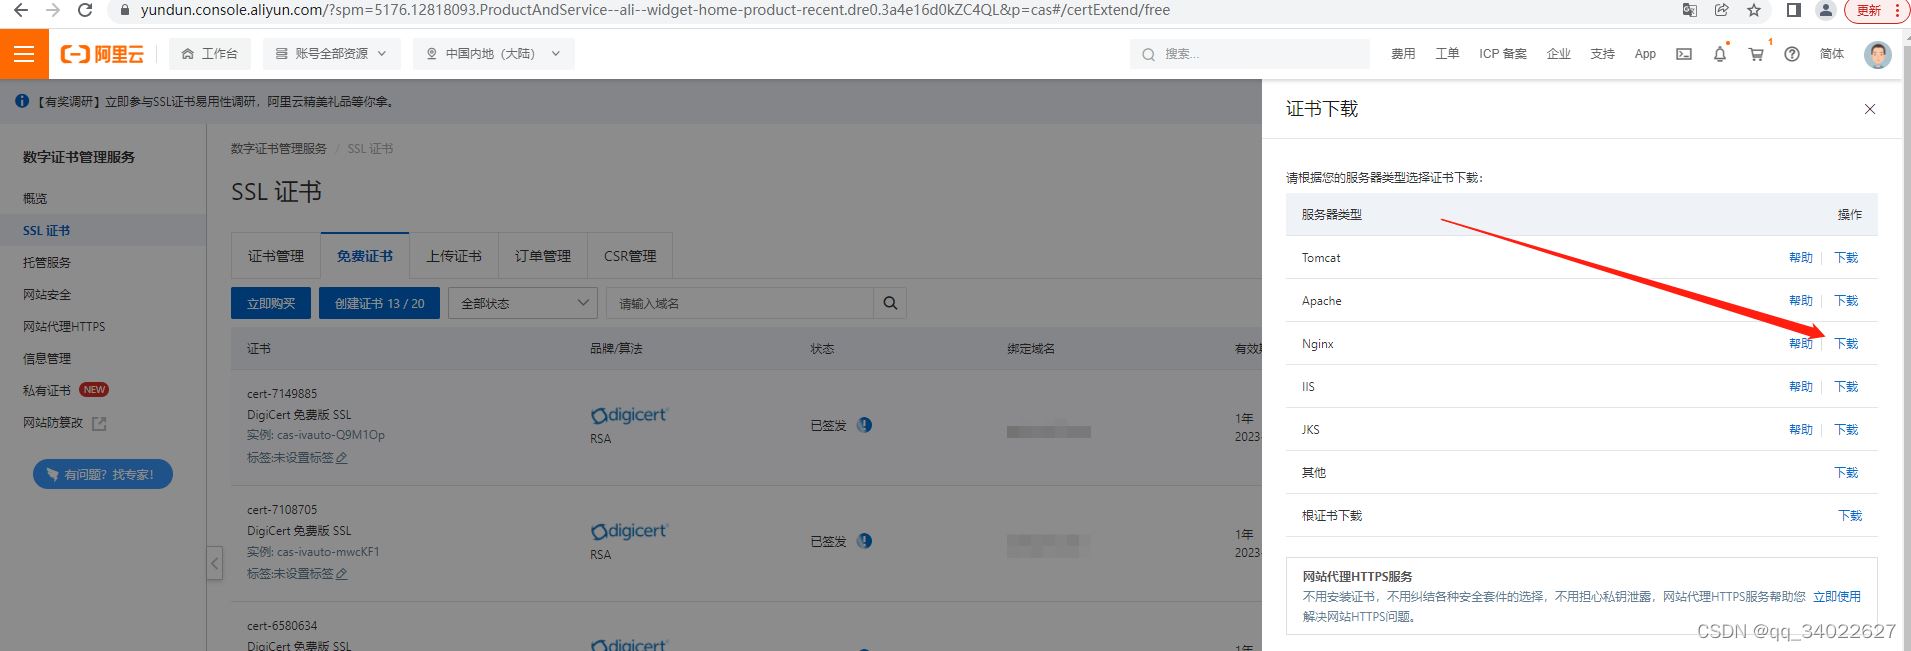Edit tags on cert-7149885
This screenshot has width=1911, height=651.
tap(342, 458)
